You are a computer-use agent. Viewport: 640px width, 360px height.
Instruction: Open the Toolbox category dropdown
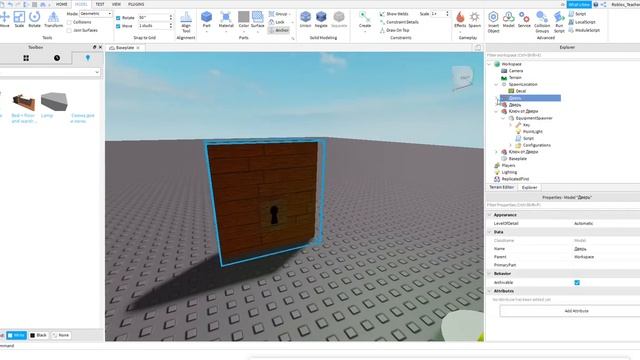50,72
